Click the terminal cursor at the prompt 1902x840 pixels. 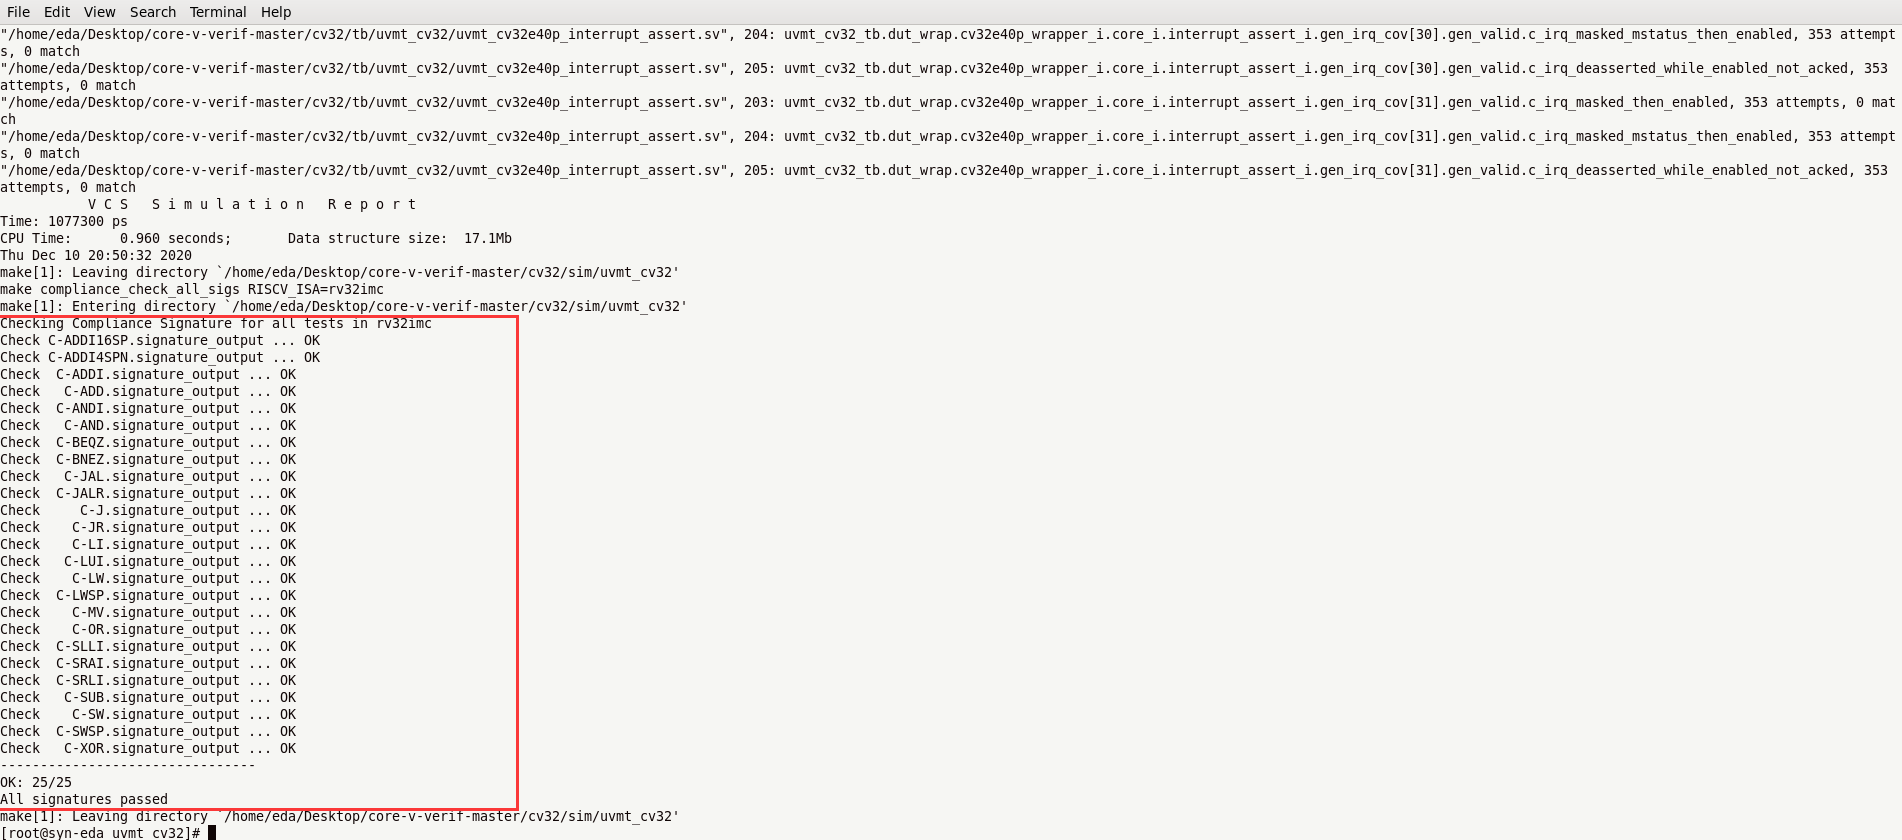(213, 832)
